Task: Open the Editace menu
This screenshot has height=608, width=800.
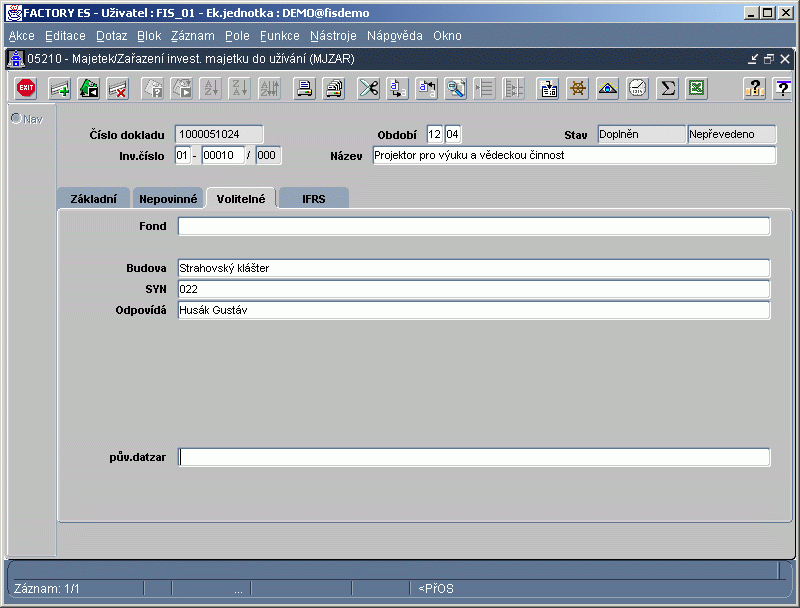Action: click(65, 36)
